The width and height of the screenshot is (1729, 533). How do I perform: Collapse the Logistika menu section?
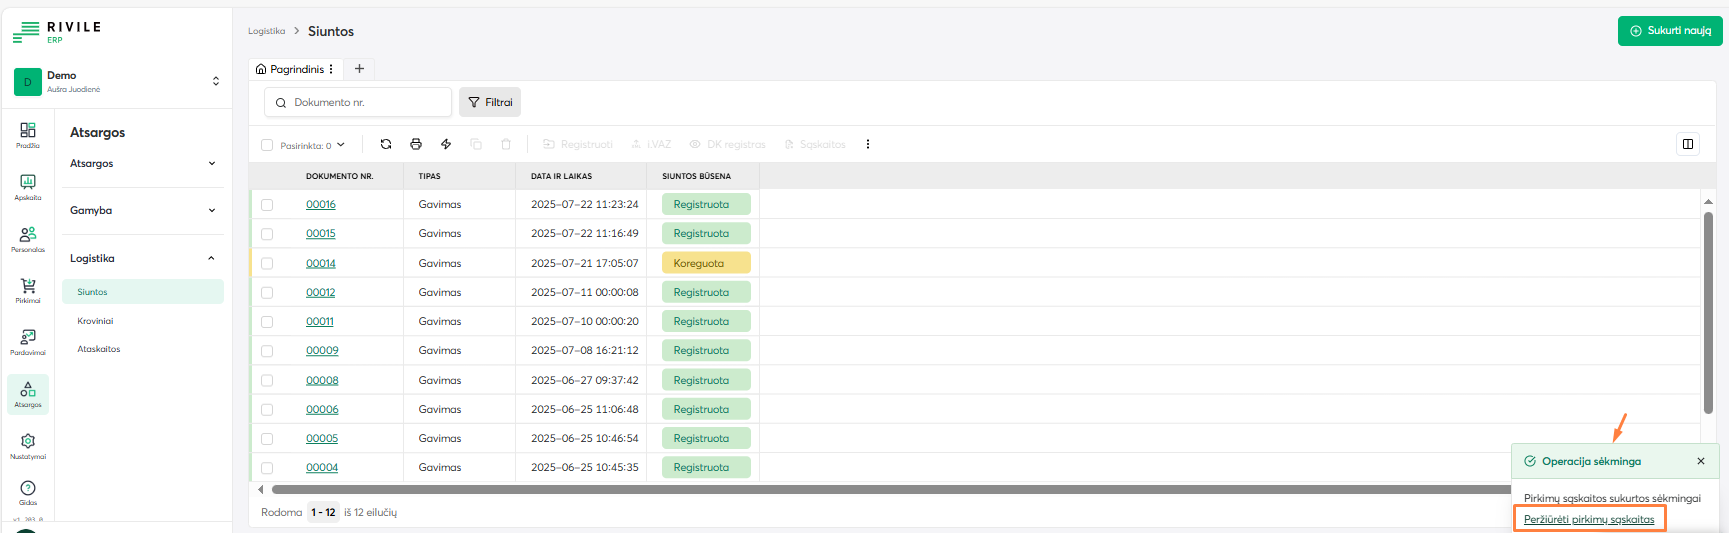point(142,258)
